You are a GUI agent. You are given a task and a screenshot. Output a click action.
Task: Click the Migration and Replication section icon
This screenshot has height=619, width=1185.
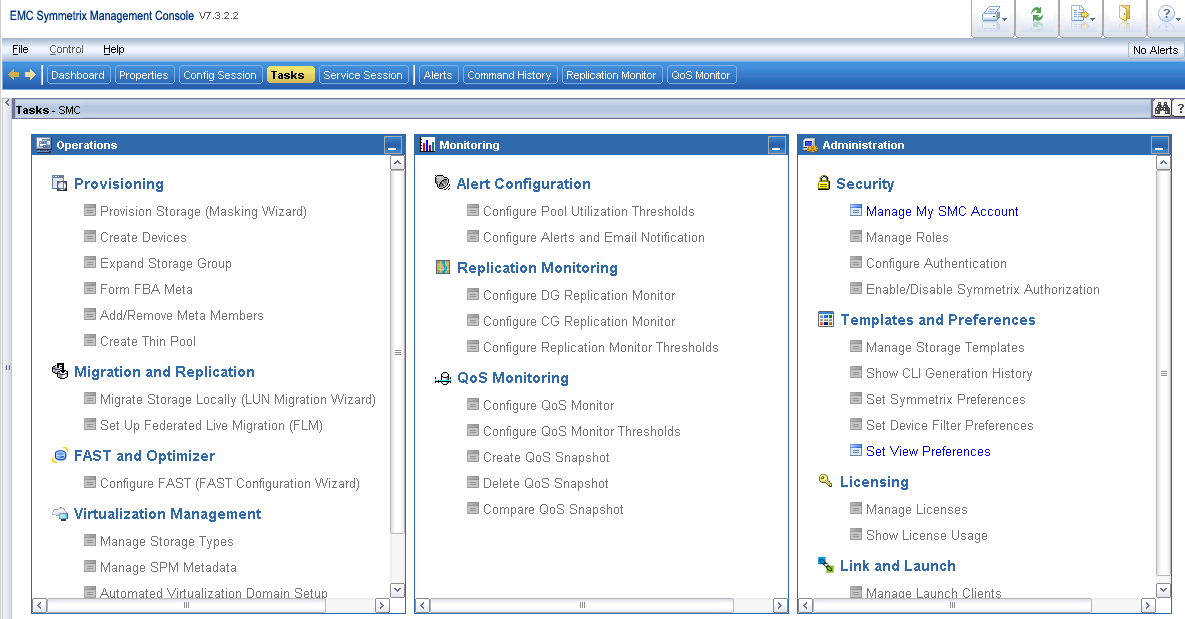pyautogui.click(x=60, y=371)
